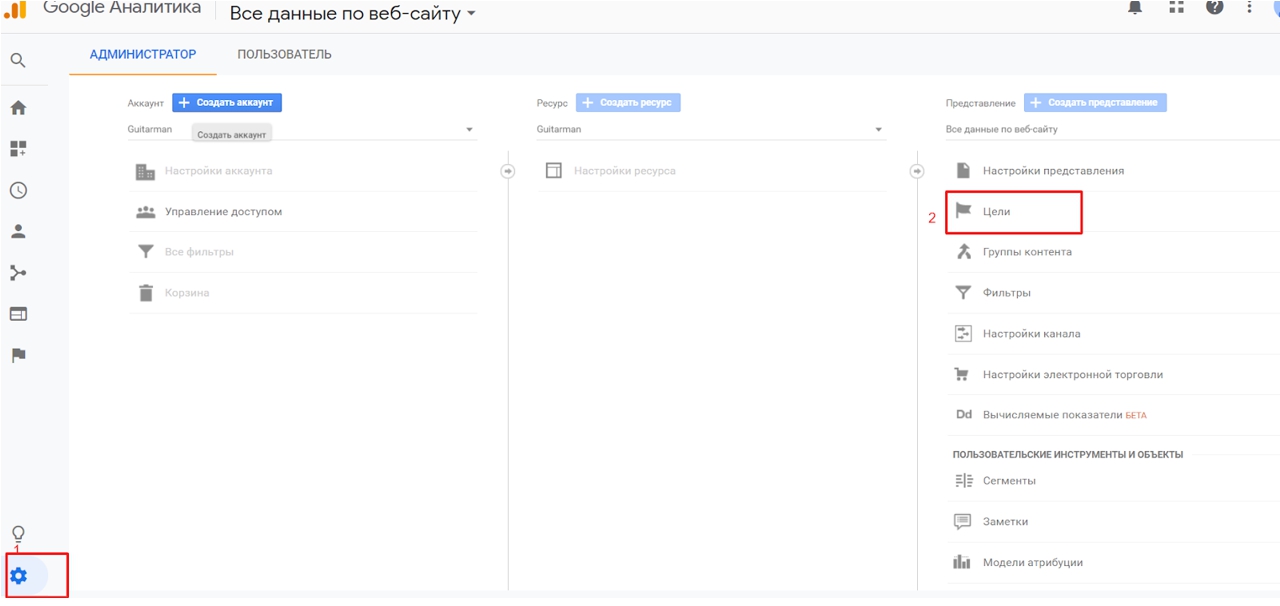Click the Admin gear icon

(x=18, y=576)
